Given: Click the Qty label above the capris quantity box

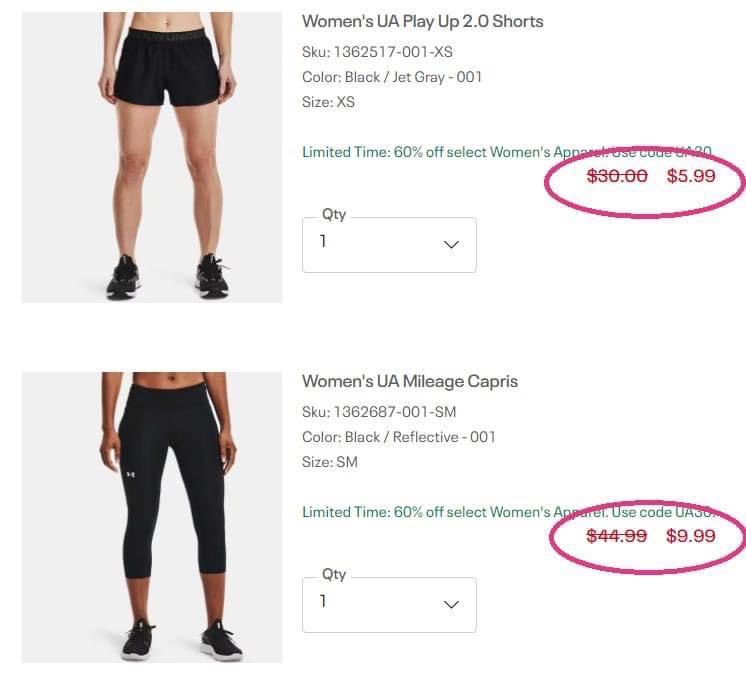Looking at the screenshot, I should pyautogui.click(x=334, y=574).
